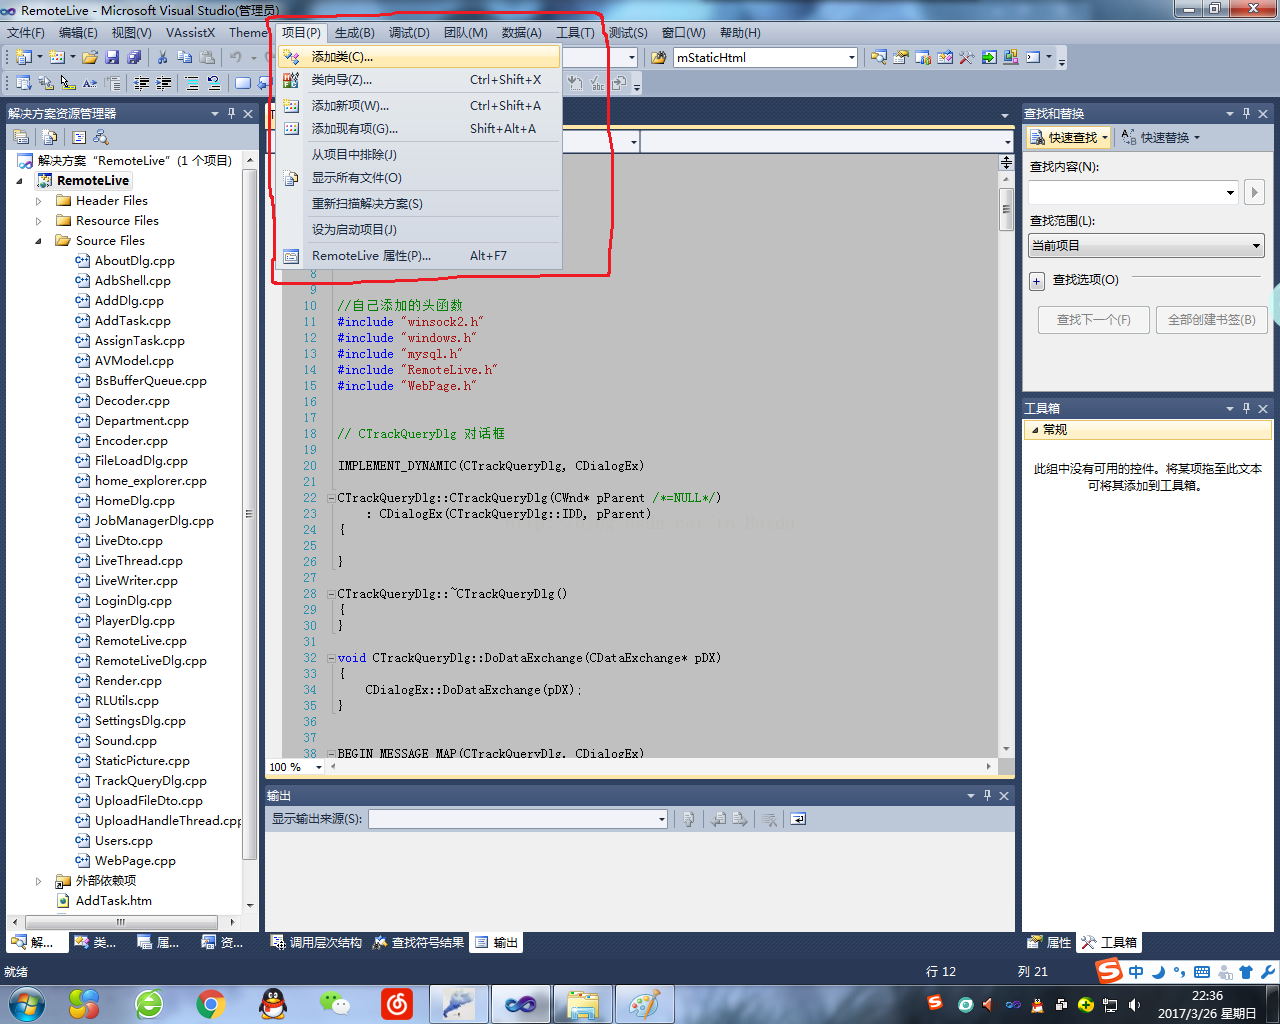Pin the Find and Replace panel
This screenshot has width=1280, height=1024.
point(1246,113)
